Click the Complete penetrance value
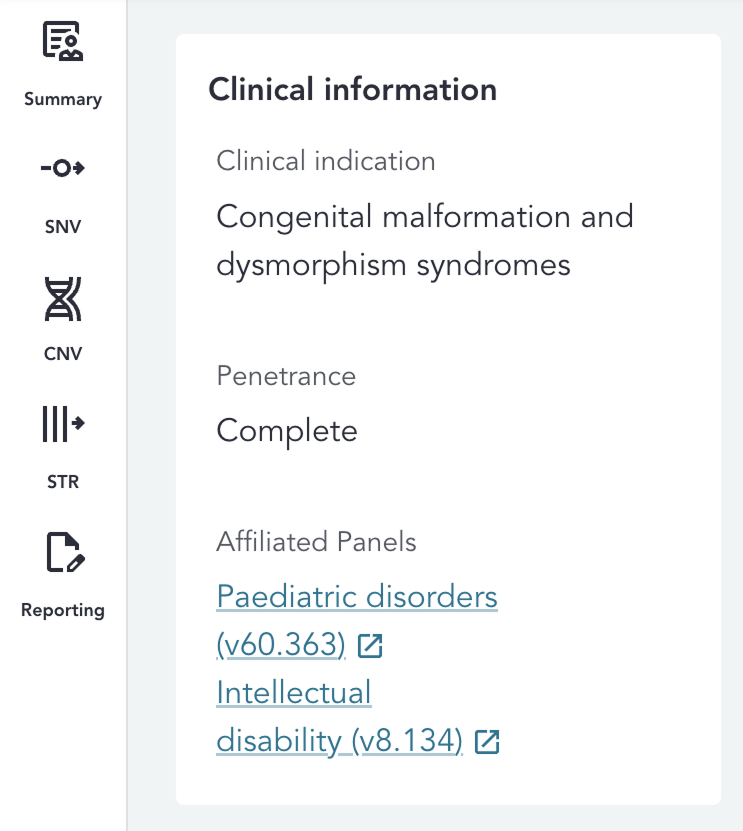 (x=286, y=430)
